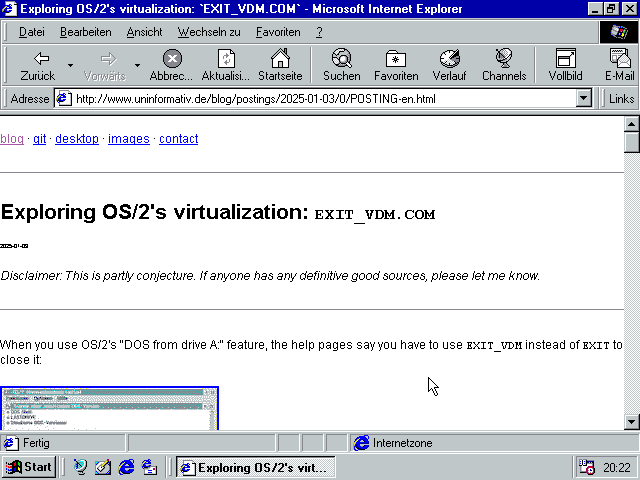Screen dimensions: 640x480
Task: Launch Internet Explorer from quick launch
Action: [126, 467]
